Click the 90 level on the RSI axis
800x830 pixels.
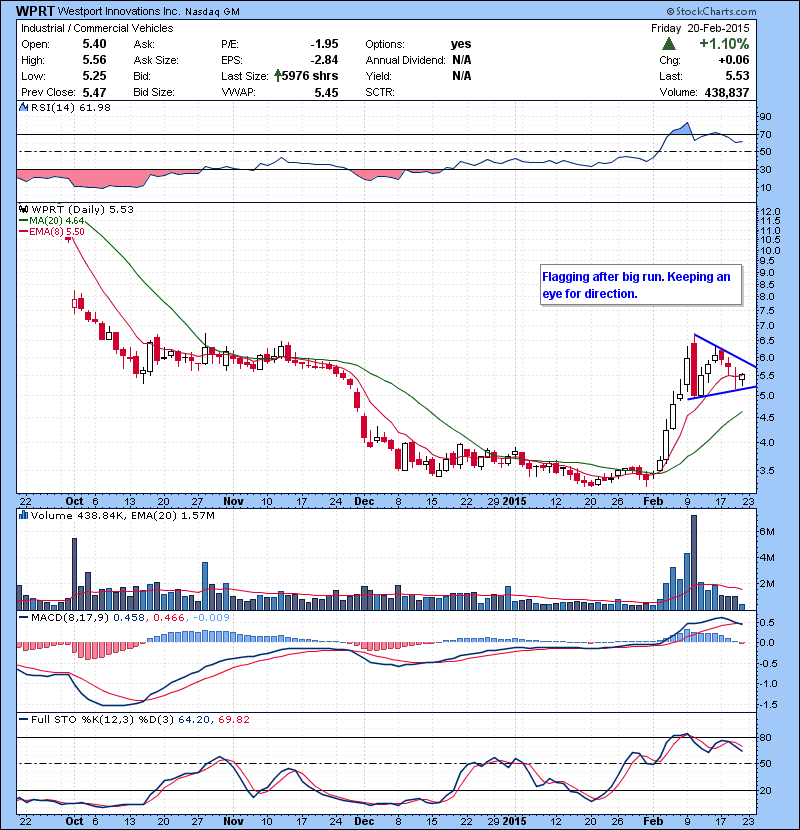click(766, 116)
